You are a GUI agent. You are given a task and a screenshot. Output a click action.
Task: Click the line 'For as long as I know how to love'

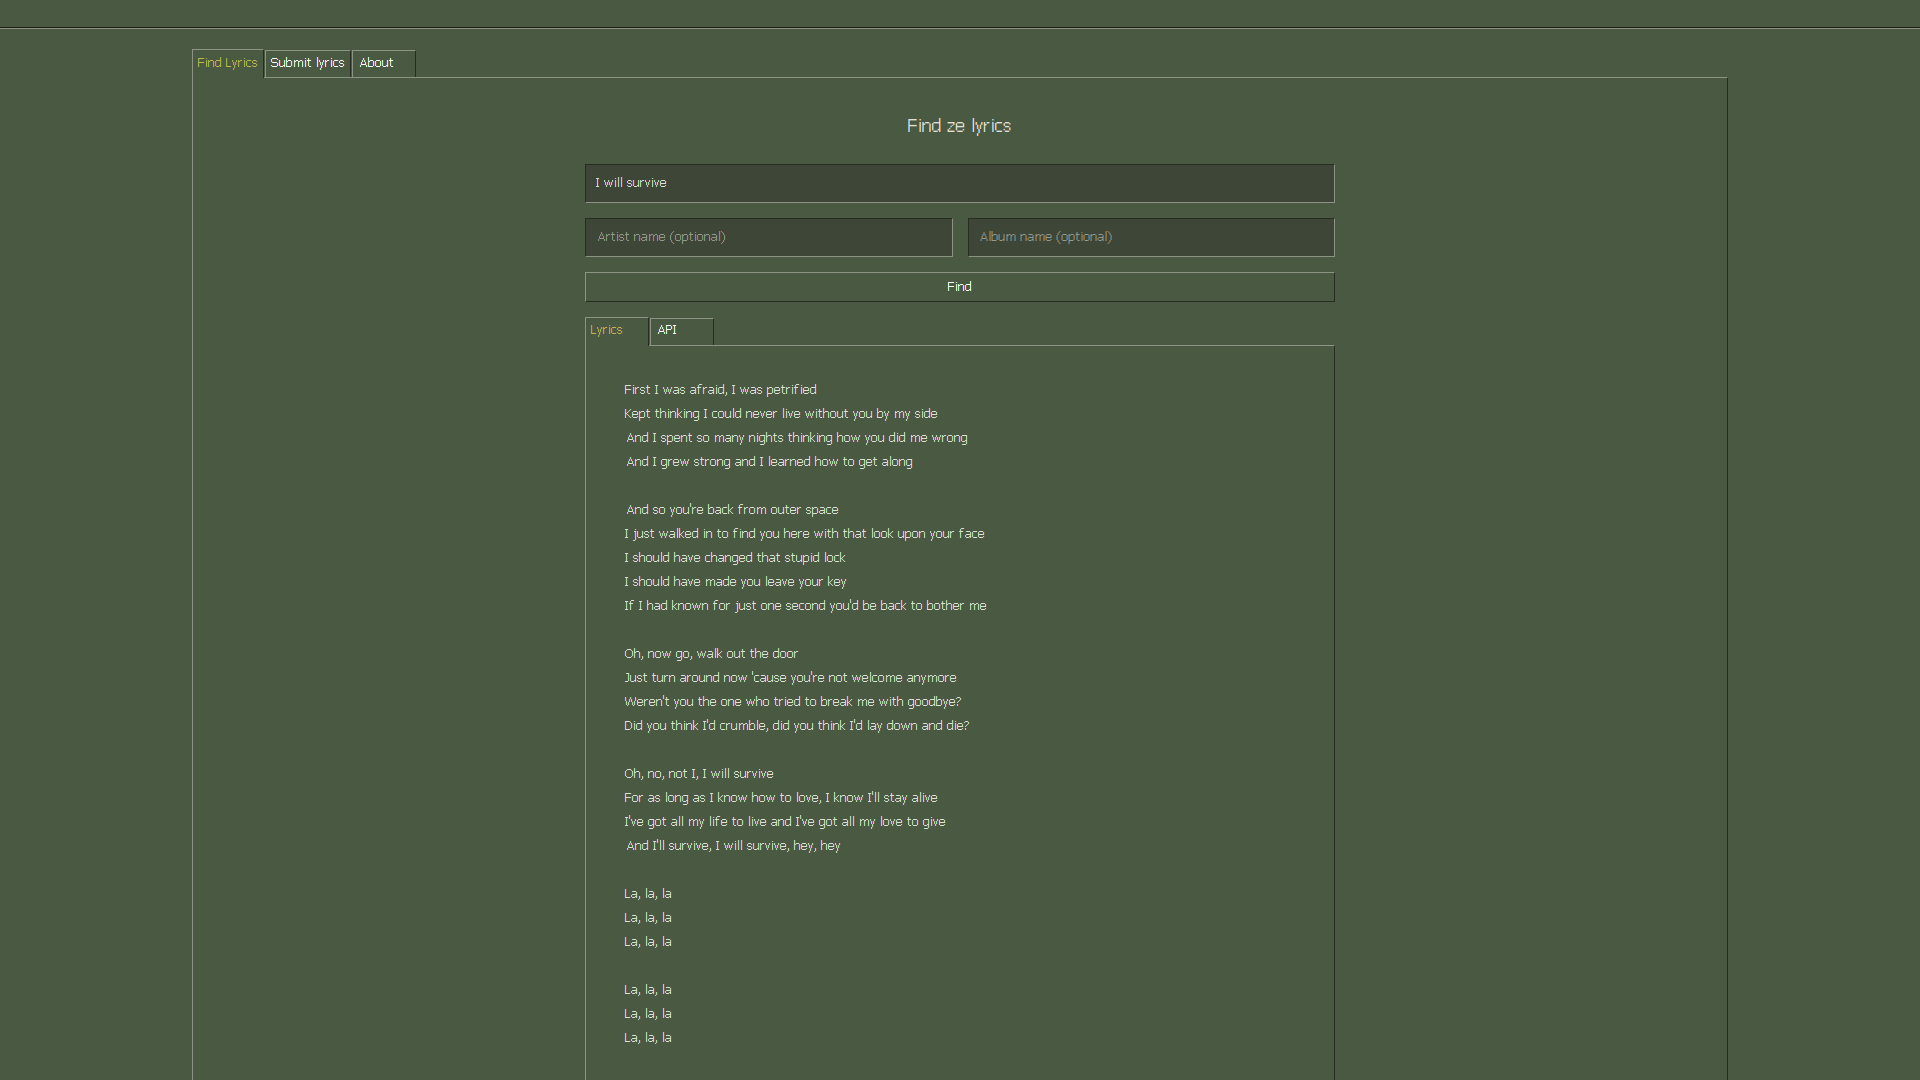[x=780, y=798]
